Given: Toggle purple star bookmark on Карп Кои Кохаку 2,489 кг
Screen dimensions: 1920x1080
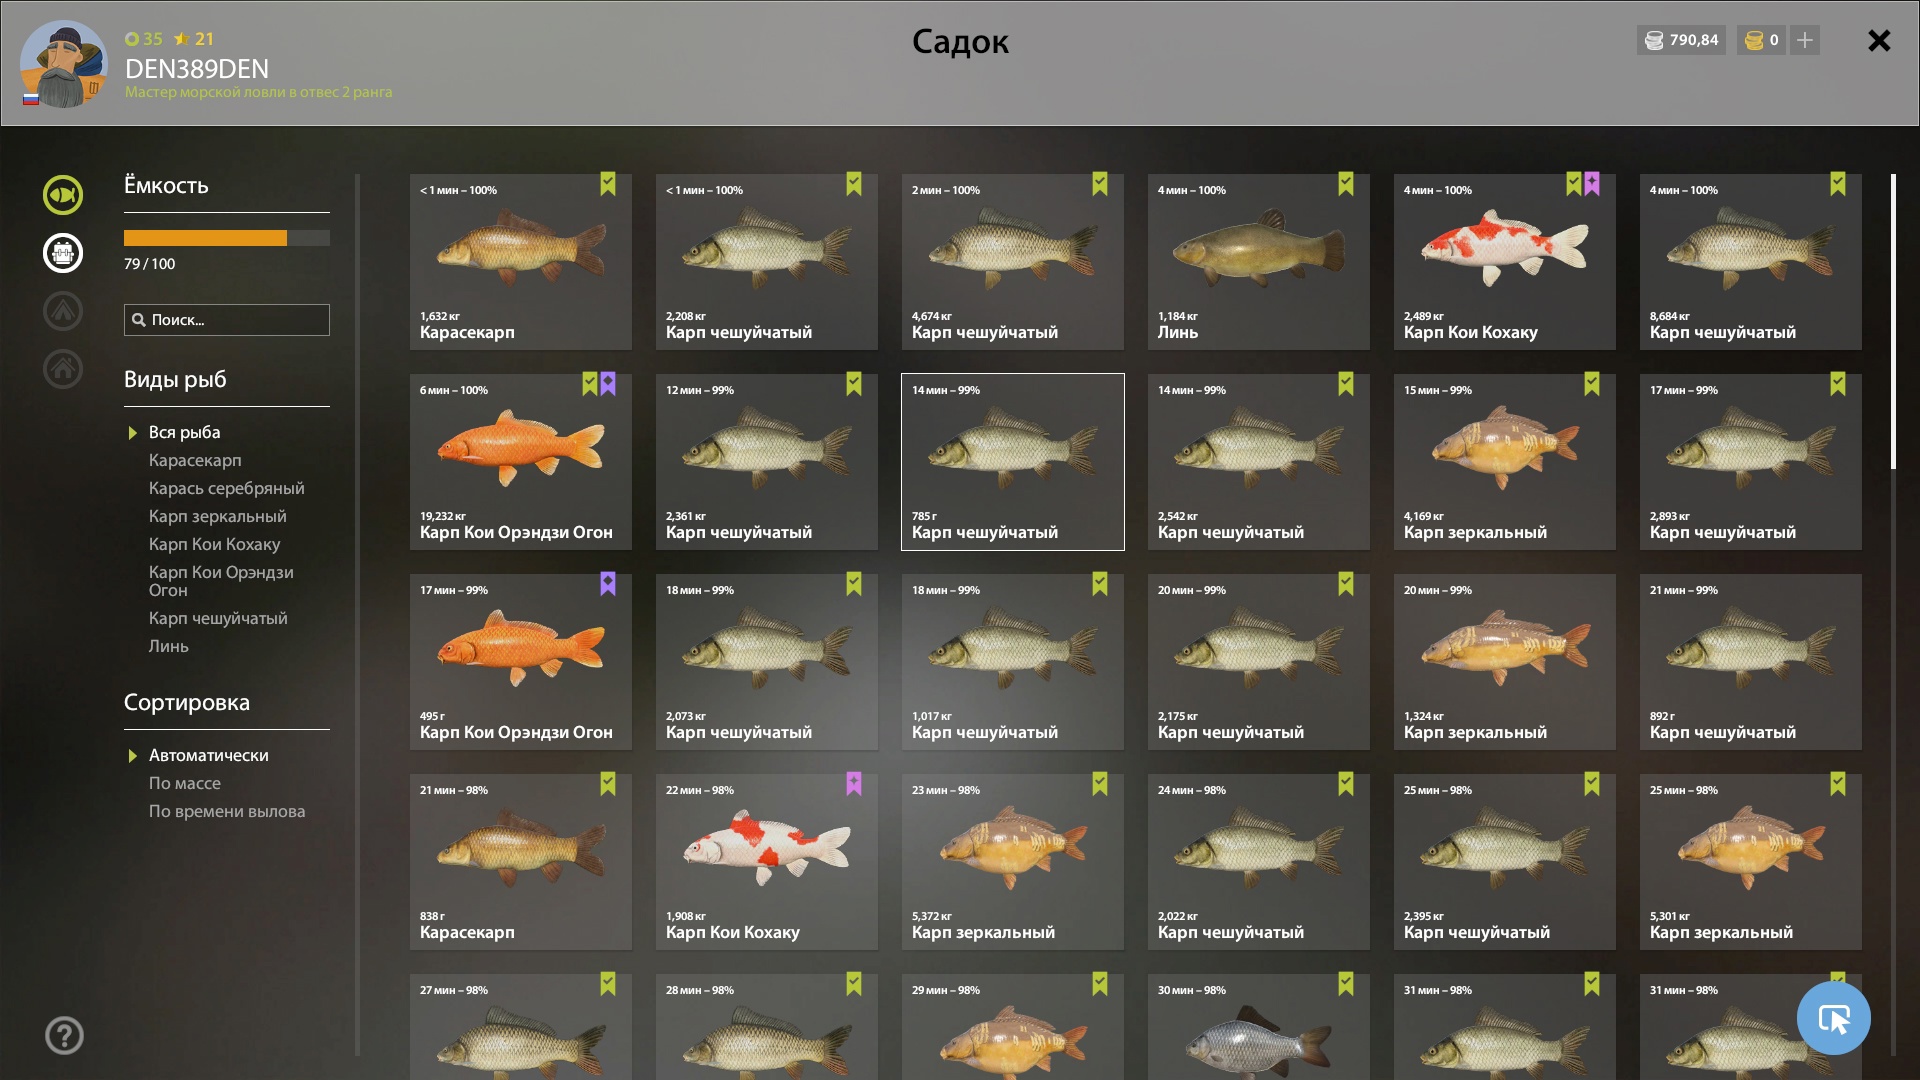Looking at the screenshot, I should [x=1592, y=184].
